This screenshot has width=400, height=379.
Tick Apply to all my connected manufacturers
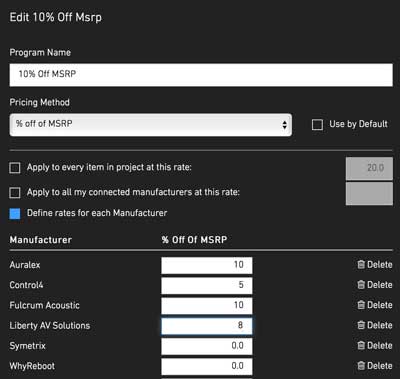(15, 192)
